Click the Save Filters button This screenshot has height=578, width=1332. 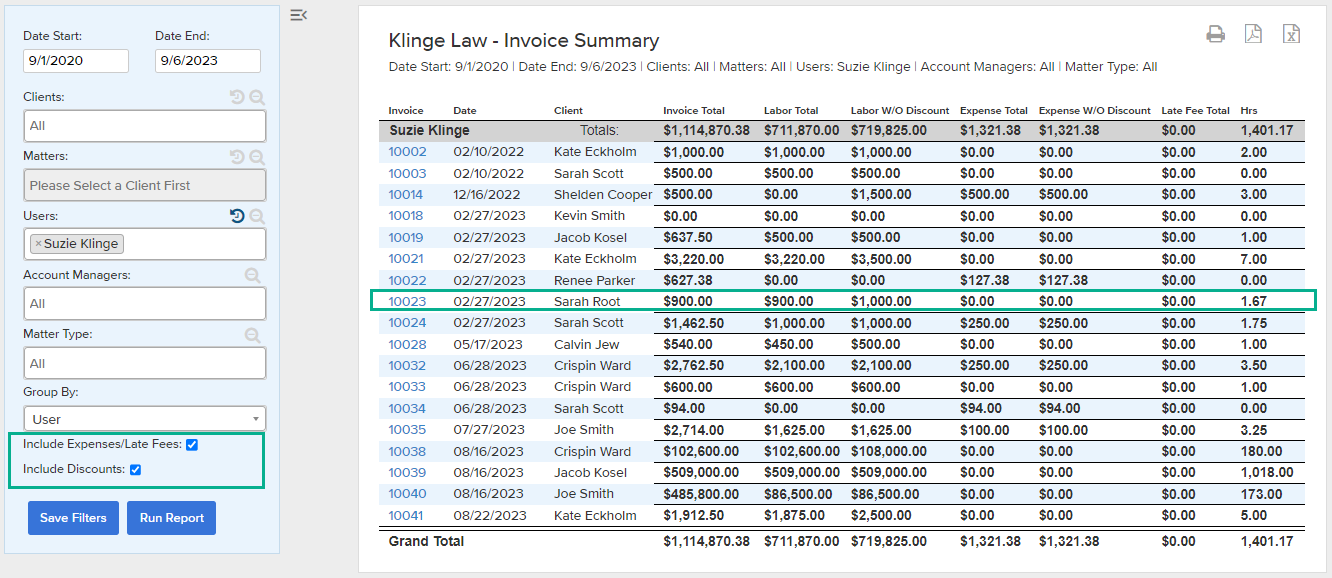tap(73, 518)
